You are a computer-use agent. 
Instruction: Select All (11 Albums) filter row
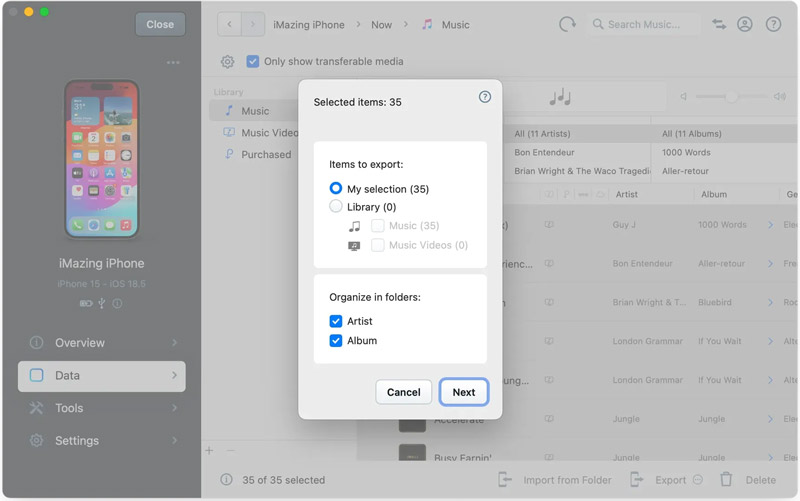(725, 134)
